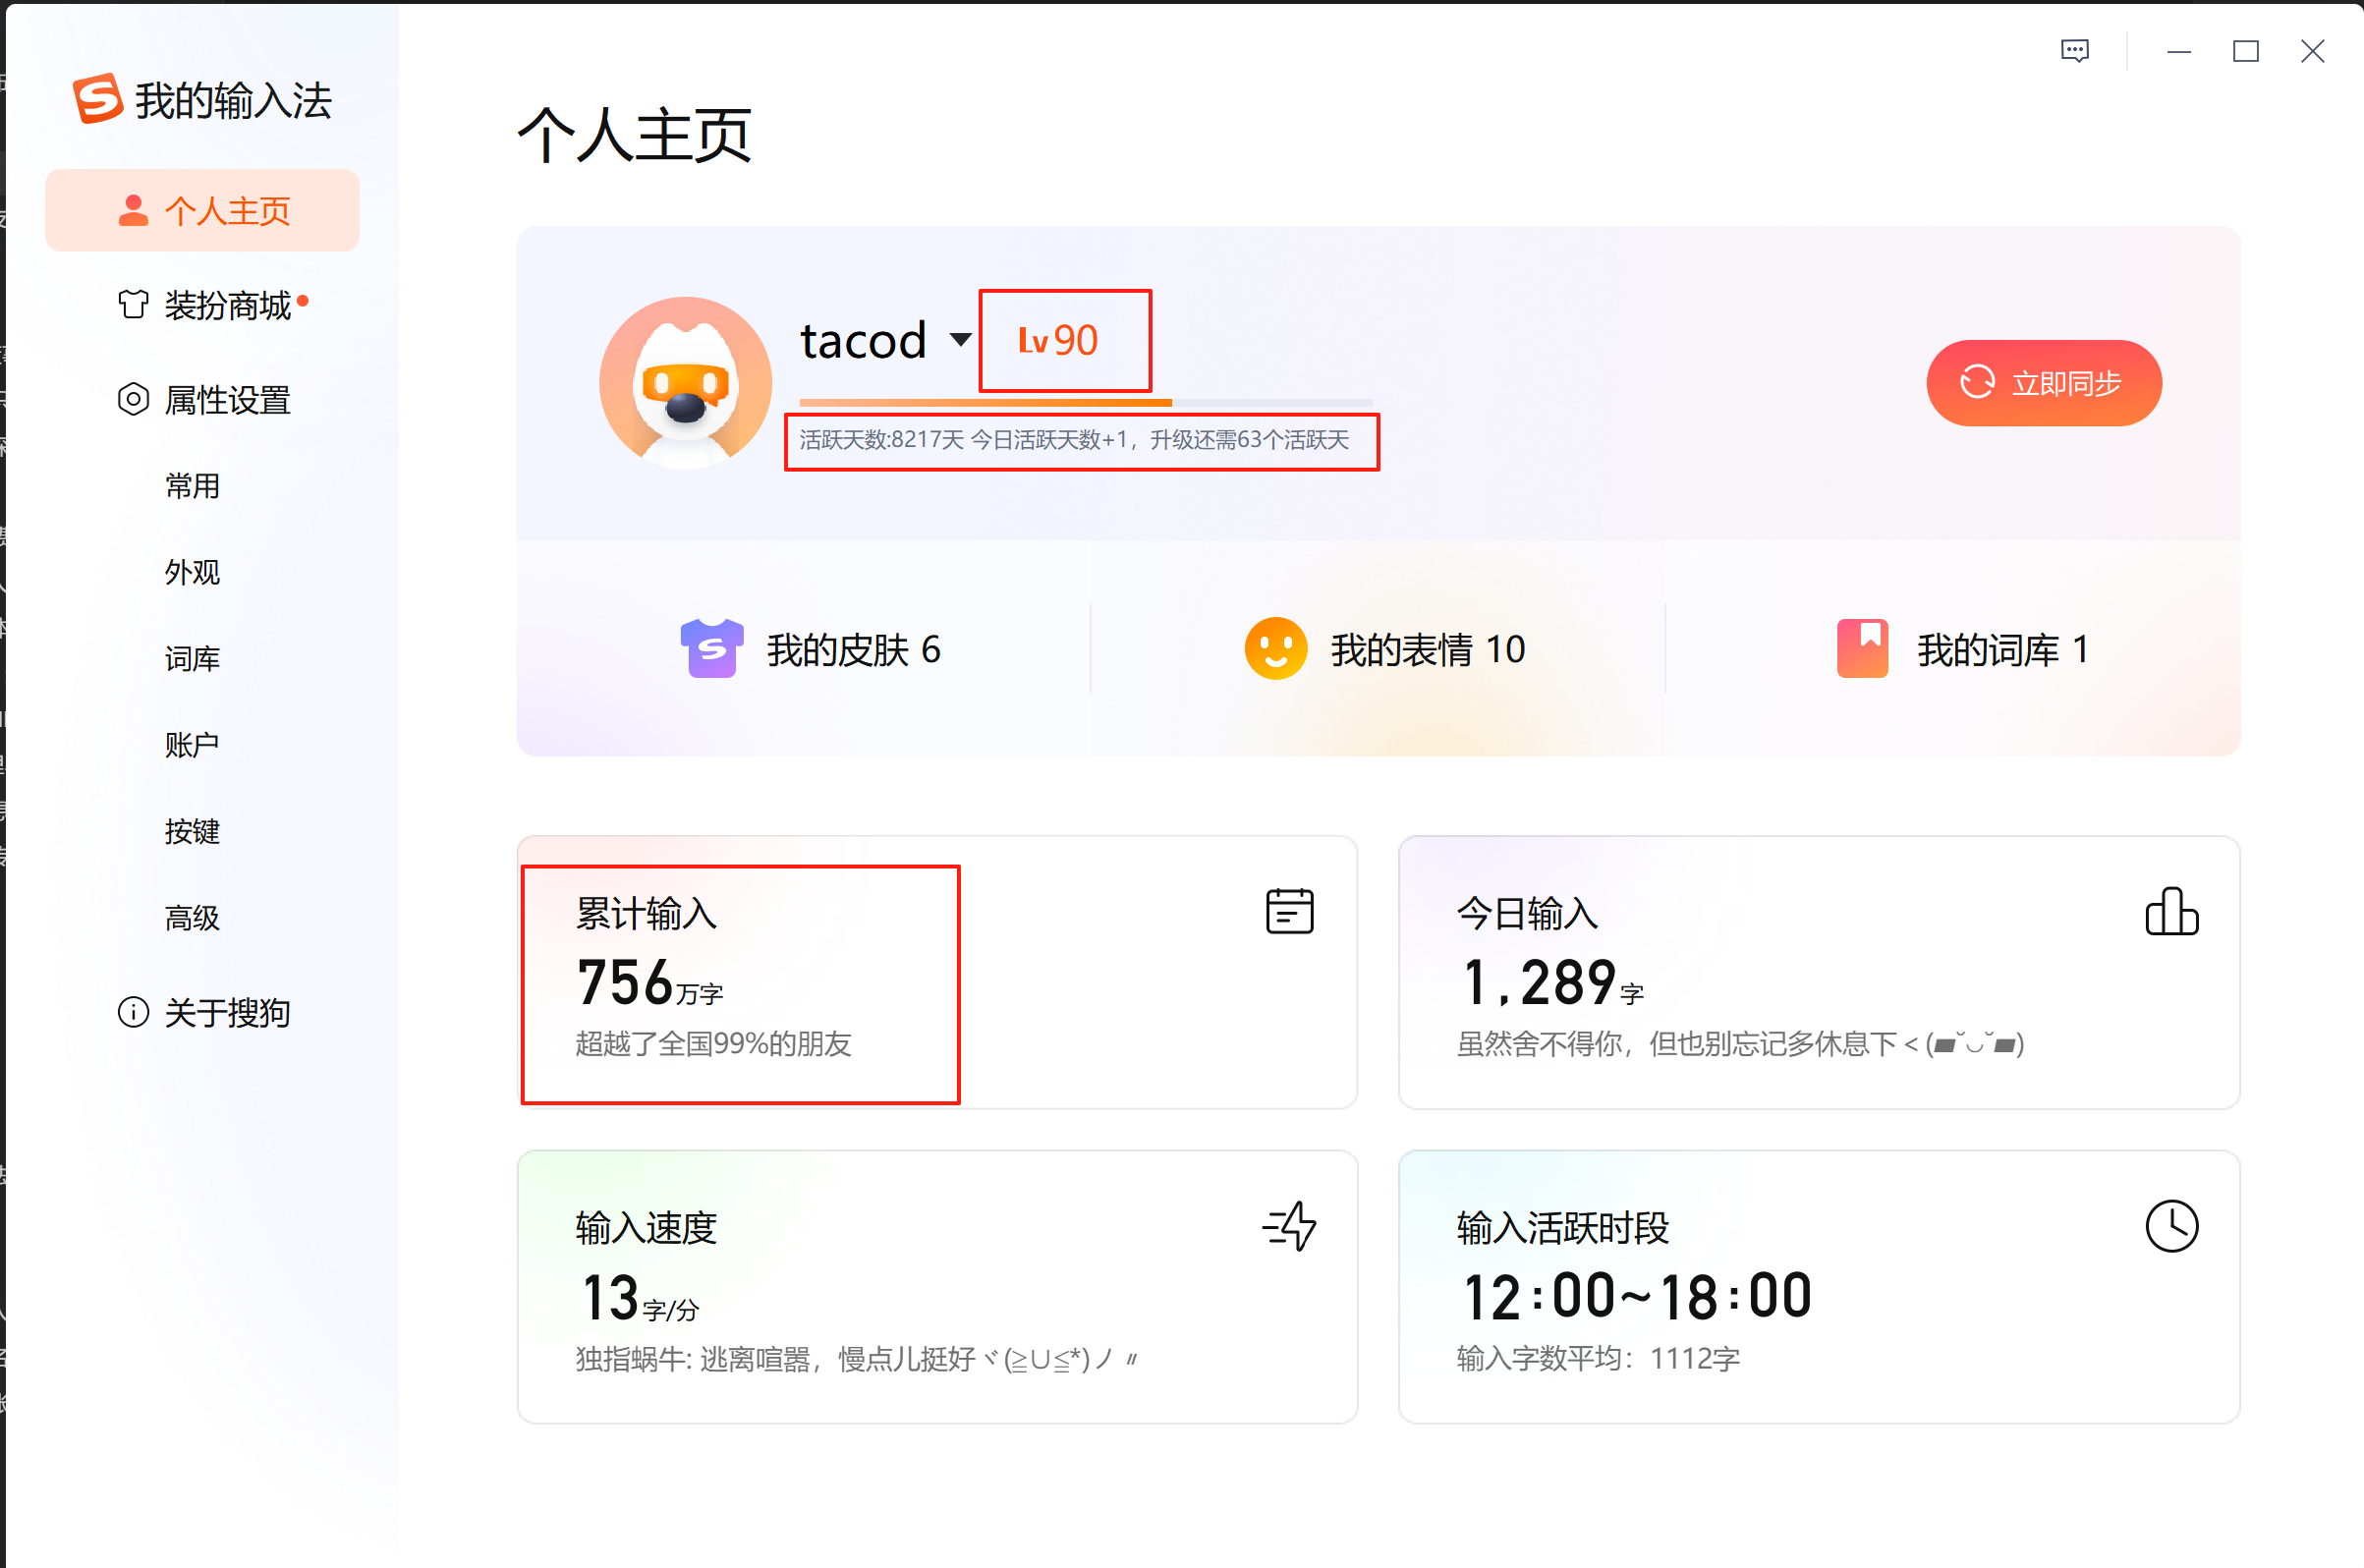Click the user avatar picture
Image resolution: width=2364 pixels, height=1568 pixels.
685,383
